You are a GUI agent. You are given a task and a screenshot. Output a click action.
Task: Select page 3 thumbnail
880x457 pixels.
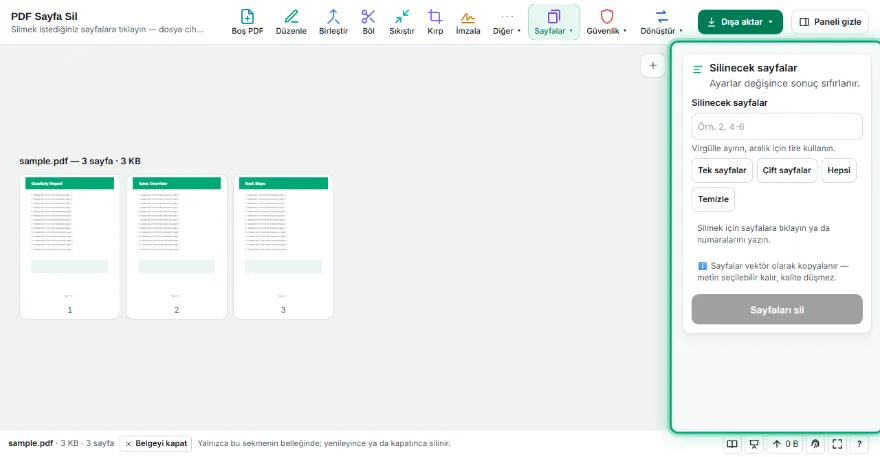coord(283,247)
